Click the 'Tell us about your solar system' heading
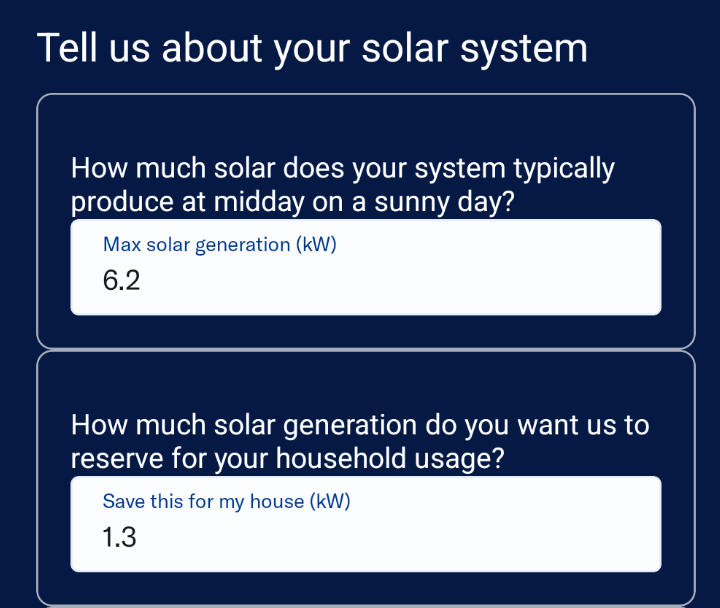 click(312, 49)
